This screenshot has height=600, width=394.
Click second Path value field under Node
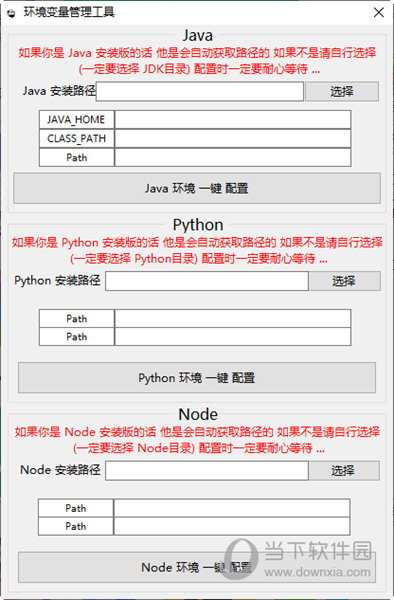[232, 526]
